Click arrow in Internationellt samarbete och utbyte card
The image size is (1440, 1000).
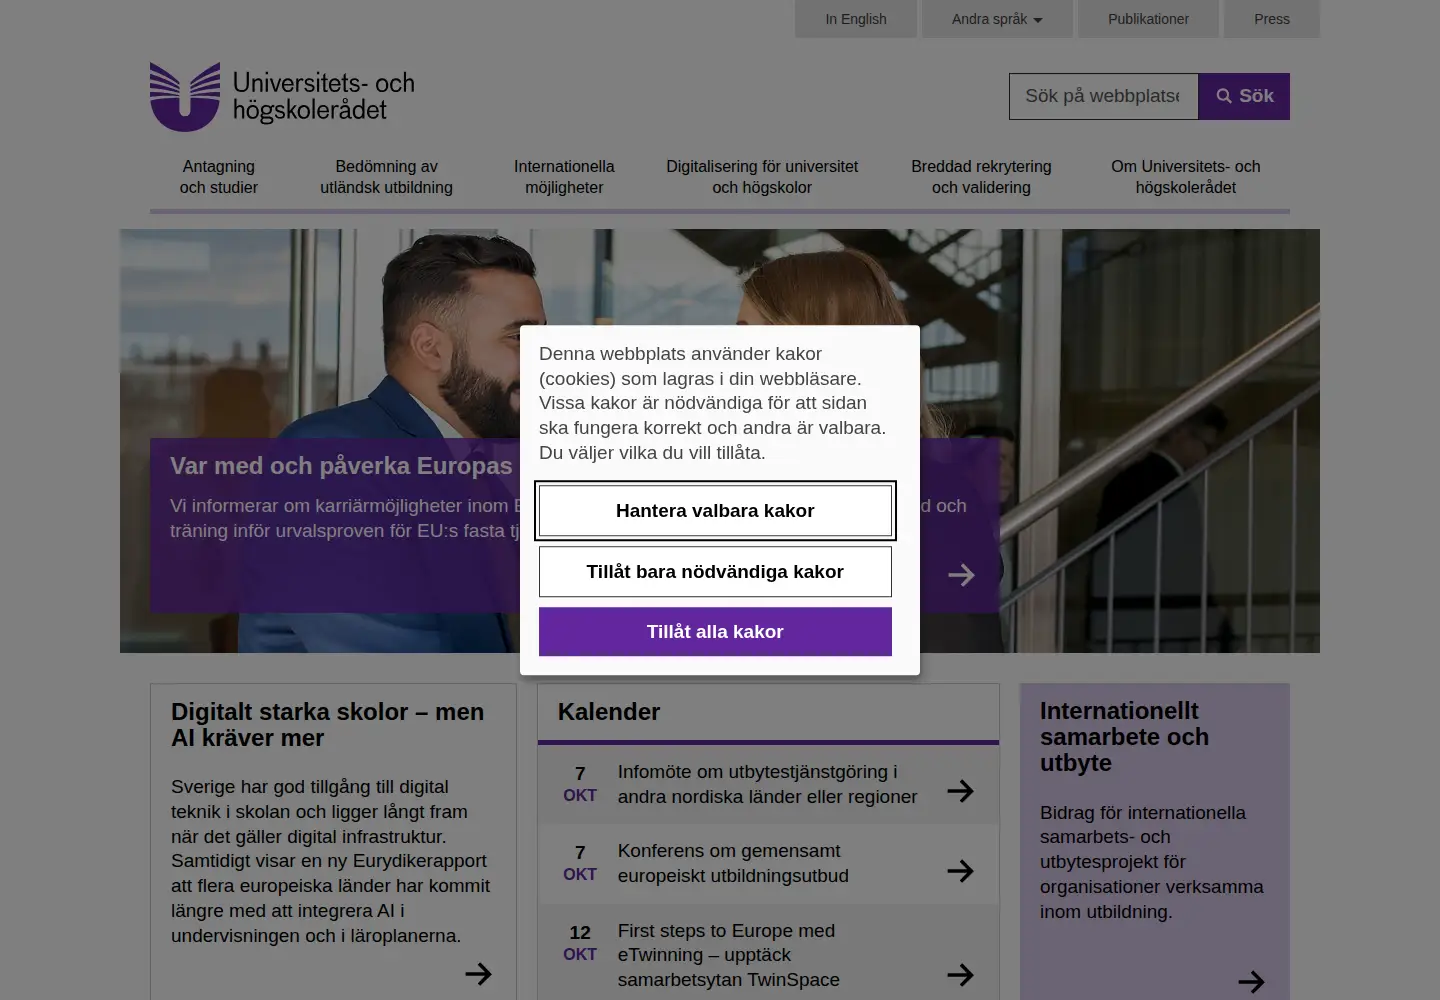point(1251,982)
